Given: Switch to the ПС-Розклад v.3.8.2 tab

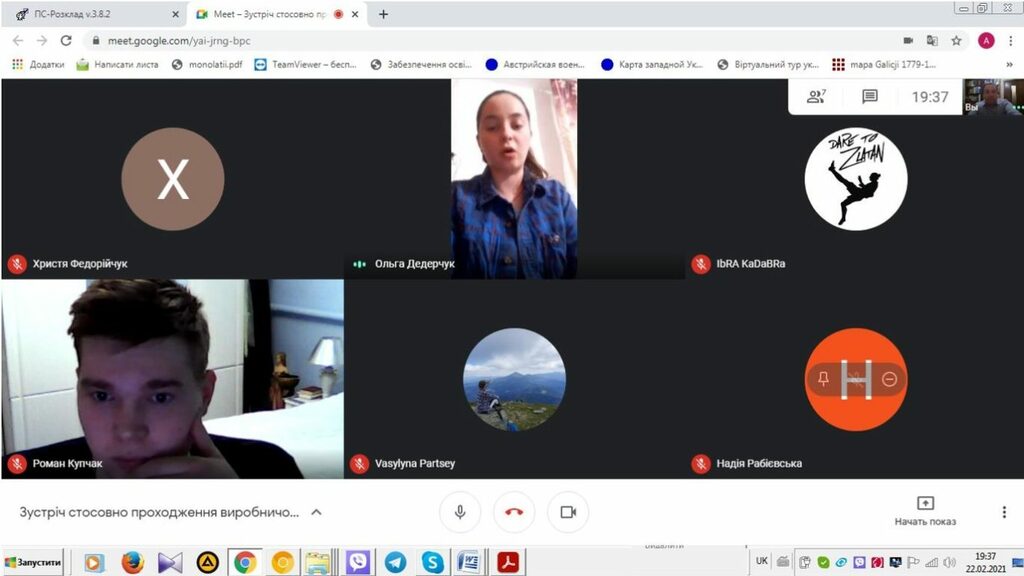Looking at the screenshot, I should click(97, 14).
